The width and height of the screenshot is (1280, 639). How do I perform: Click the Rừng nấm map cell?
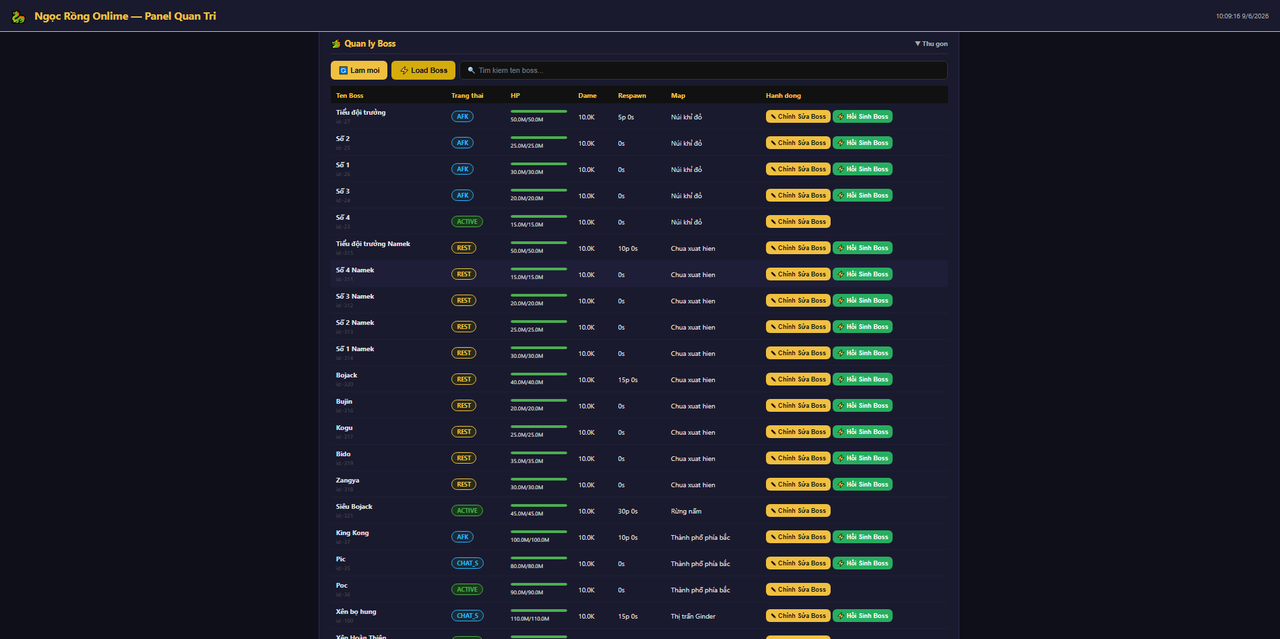pos(686,511)
